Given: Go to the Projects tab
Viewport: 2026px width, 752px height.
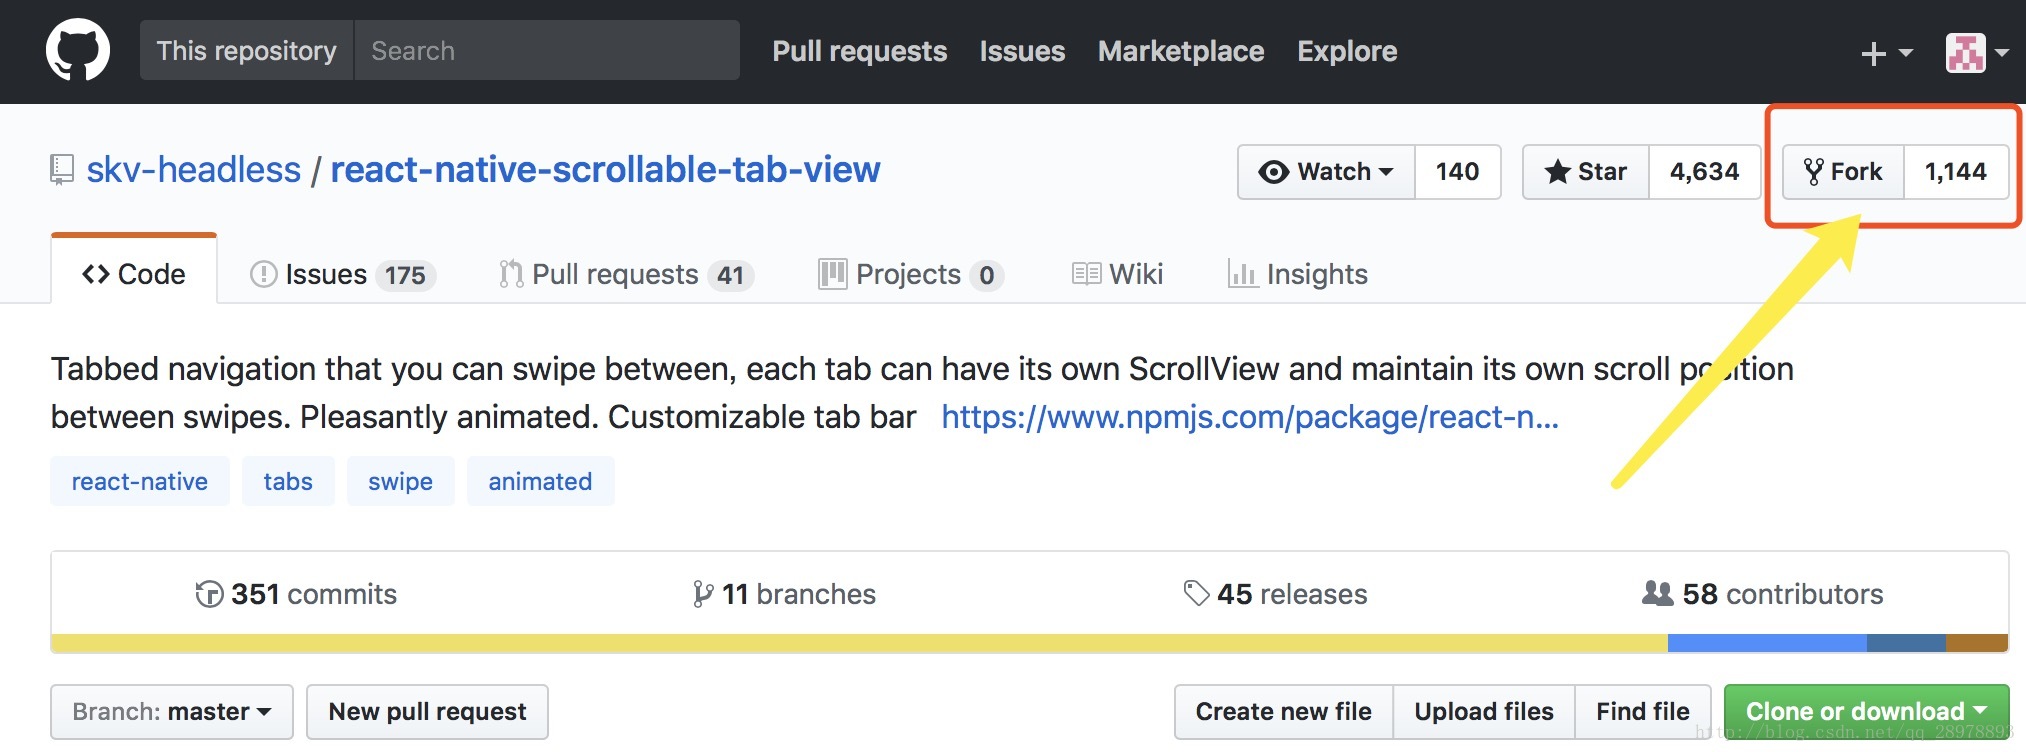Looking at the screenshot, I should [911, 275].
